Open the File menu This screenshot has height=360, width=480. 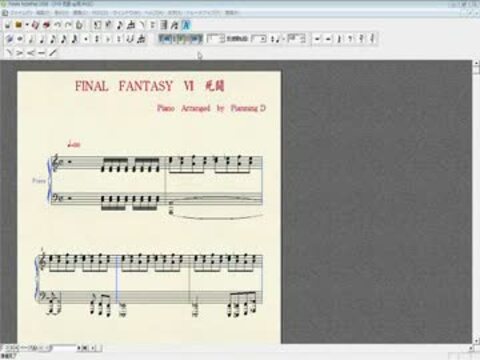pyautogui.click(x=21, y=13)
